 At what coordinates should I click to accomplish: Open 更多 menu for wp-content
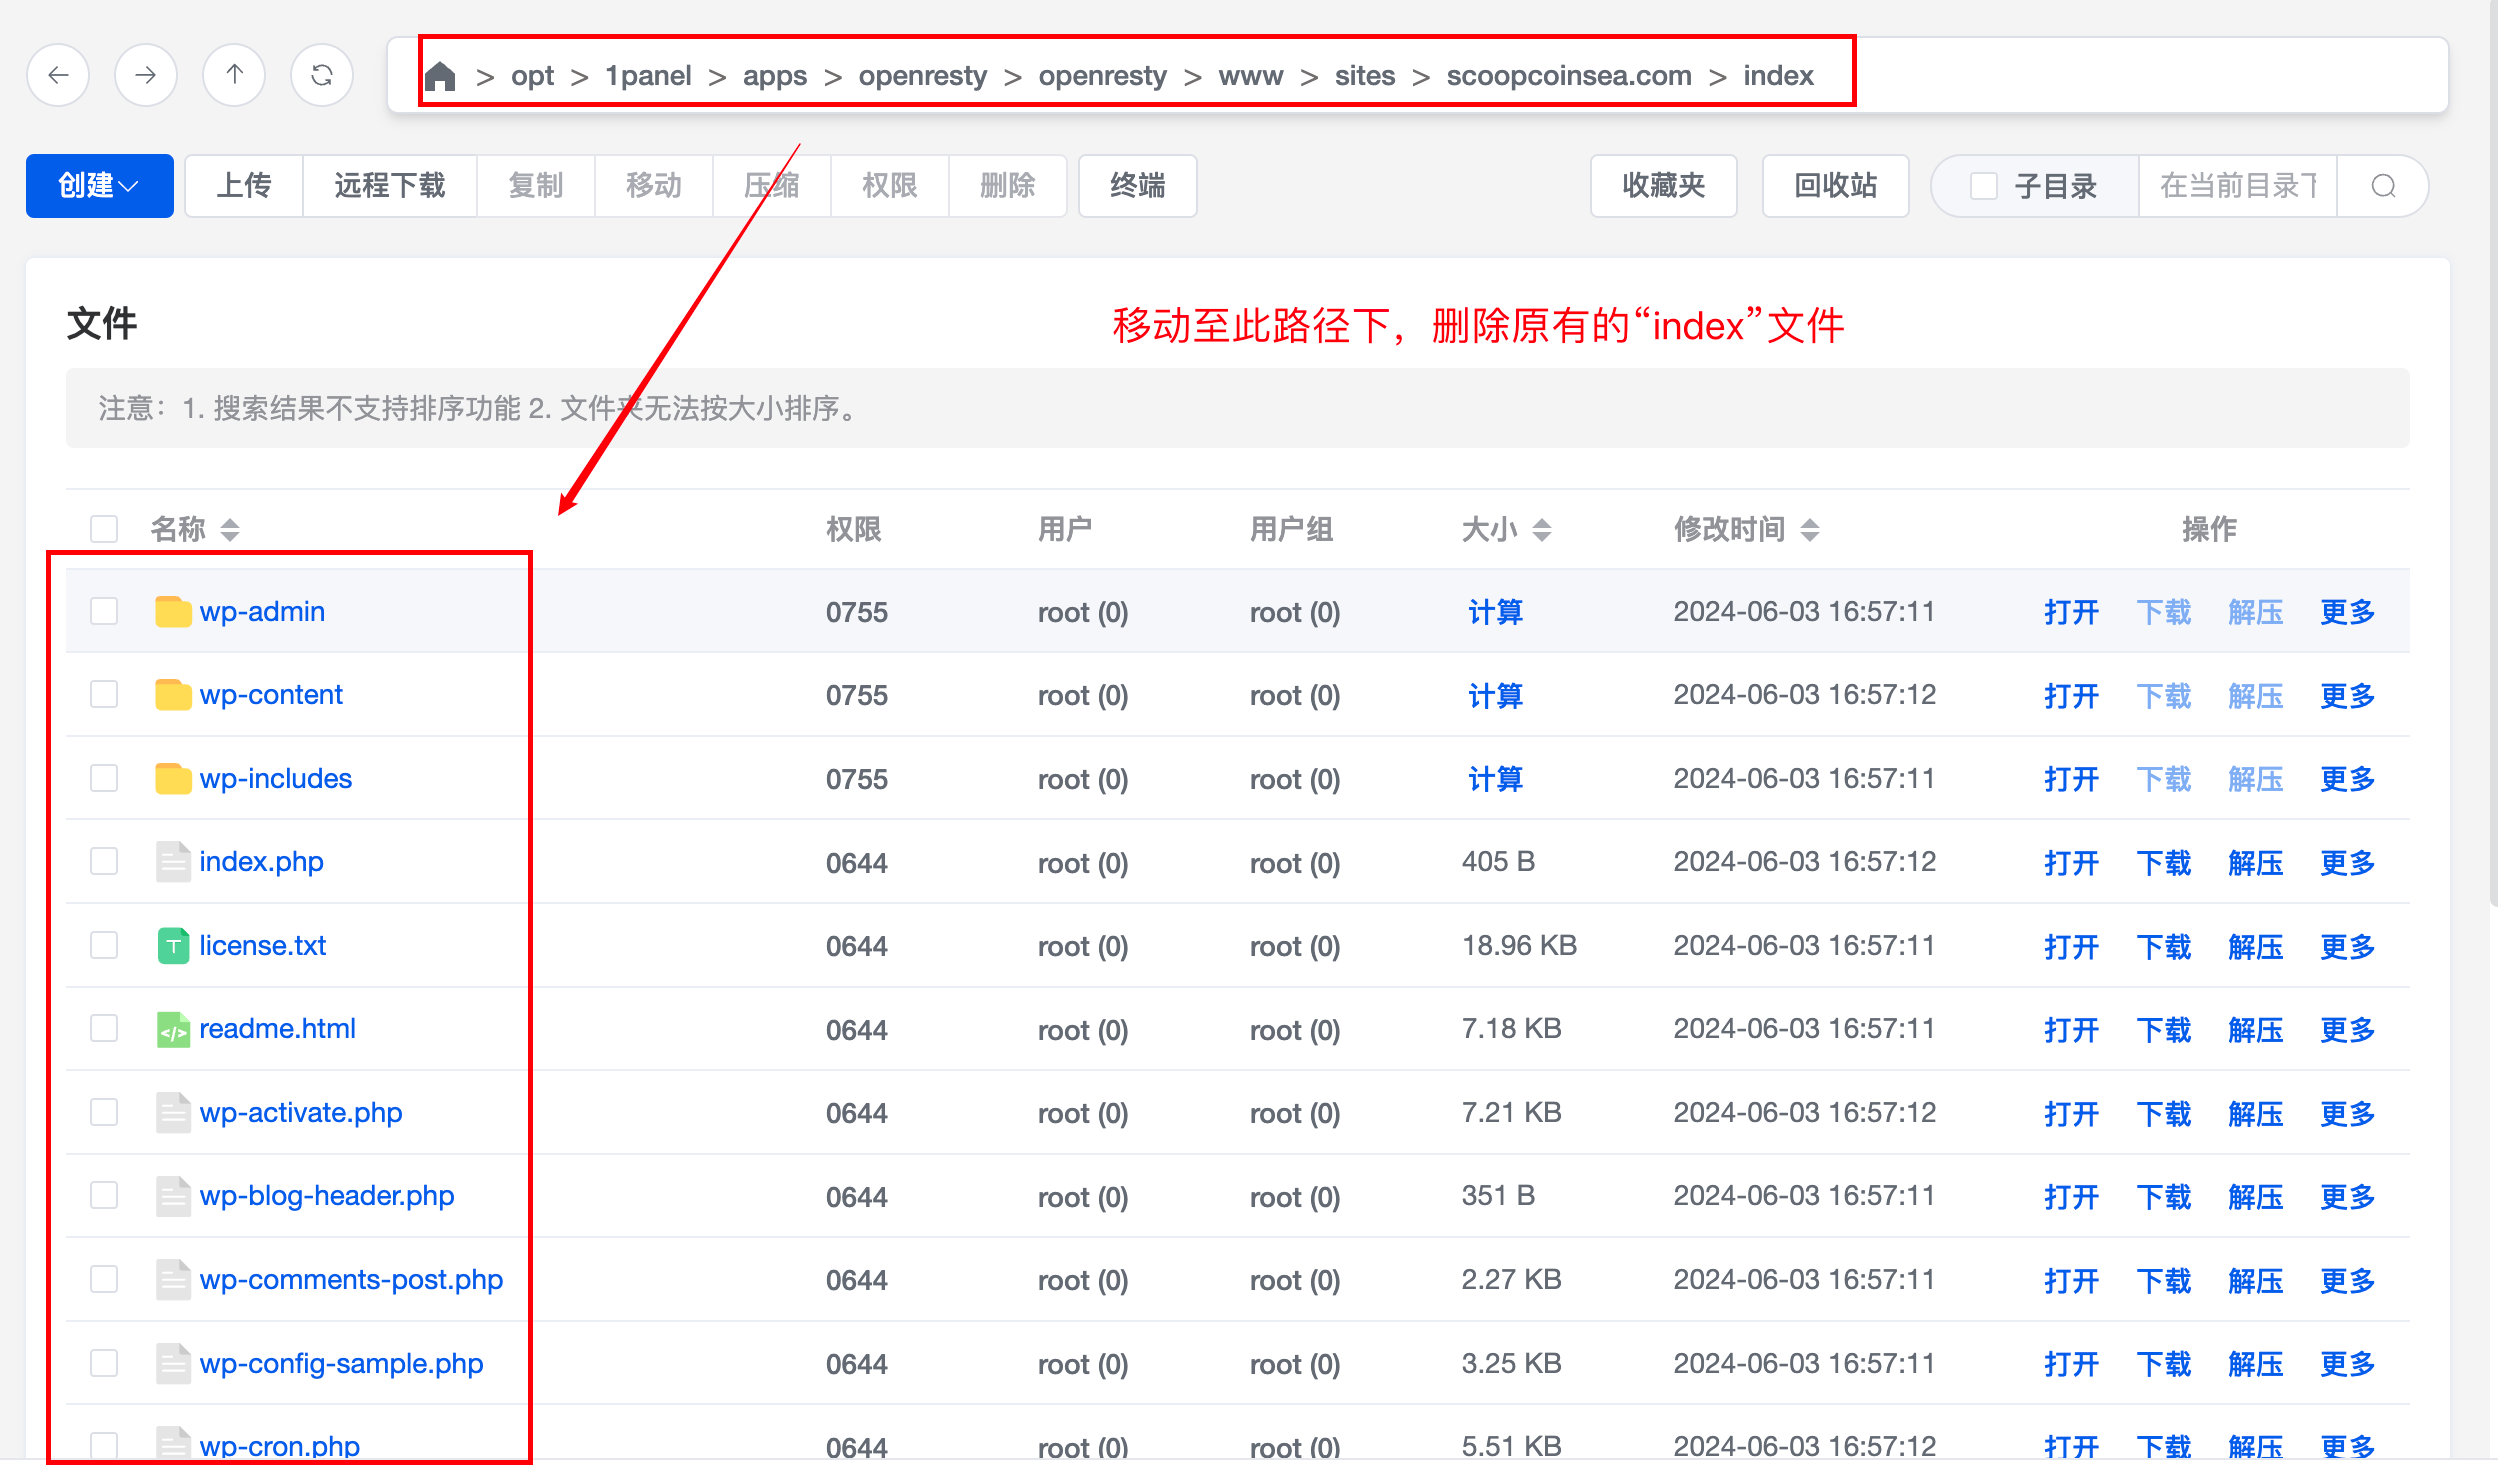[2348, 696]
